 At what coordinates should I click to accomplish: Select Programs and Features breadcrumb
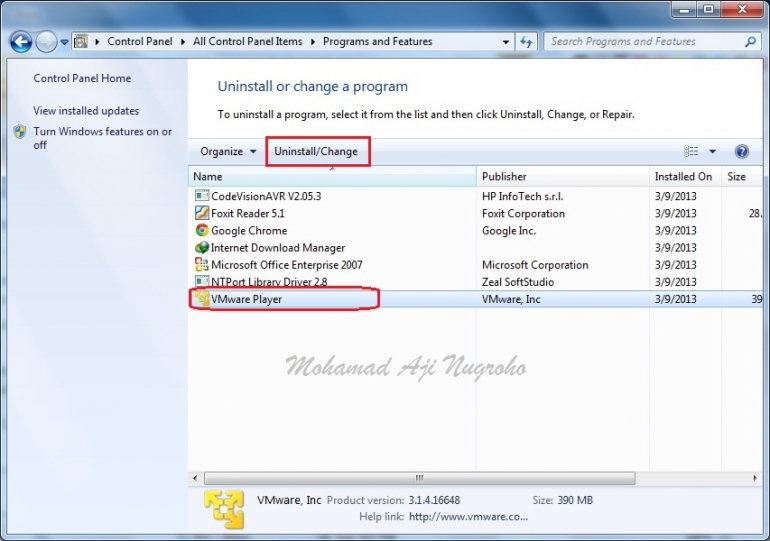(x=377, y=42)
